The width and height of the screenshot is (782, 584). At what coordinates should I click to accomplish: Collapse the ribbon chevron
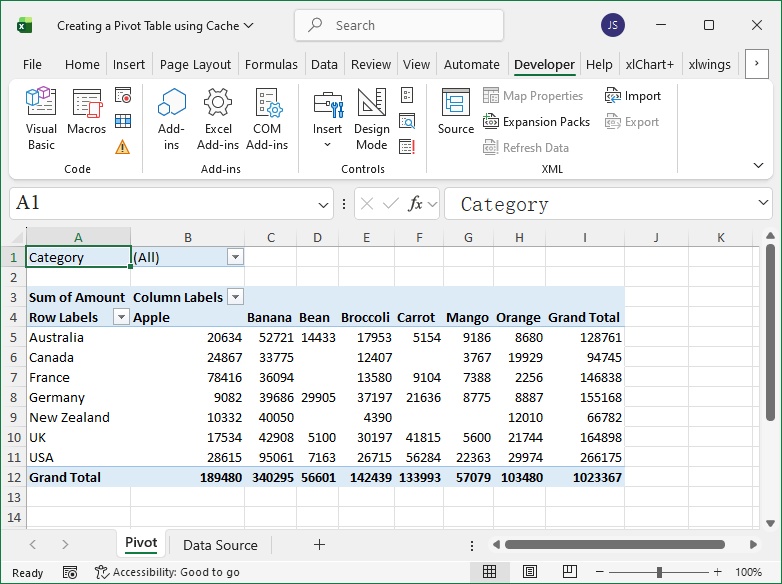[x=758, y=166]
